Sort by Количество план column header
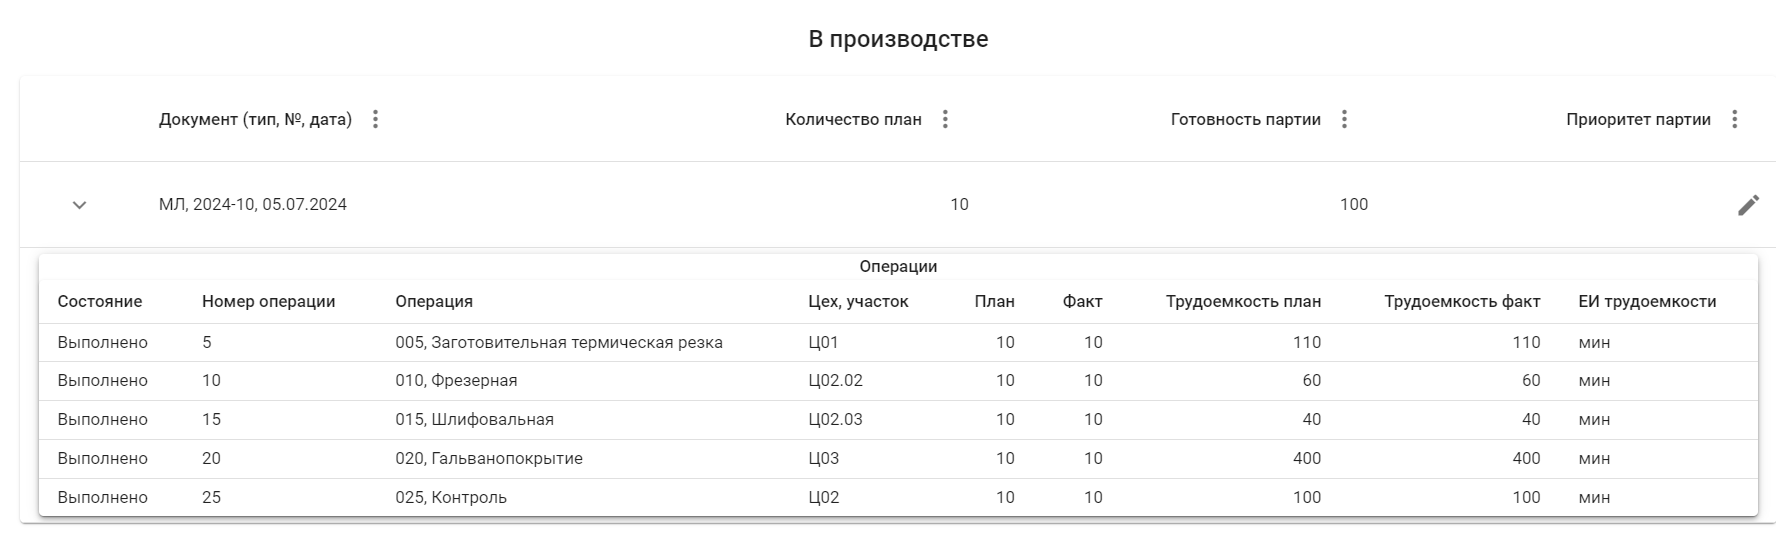The image size is (1776, 544). [853, 120]
